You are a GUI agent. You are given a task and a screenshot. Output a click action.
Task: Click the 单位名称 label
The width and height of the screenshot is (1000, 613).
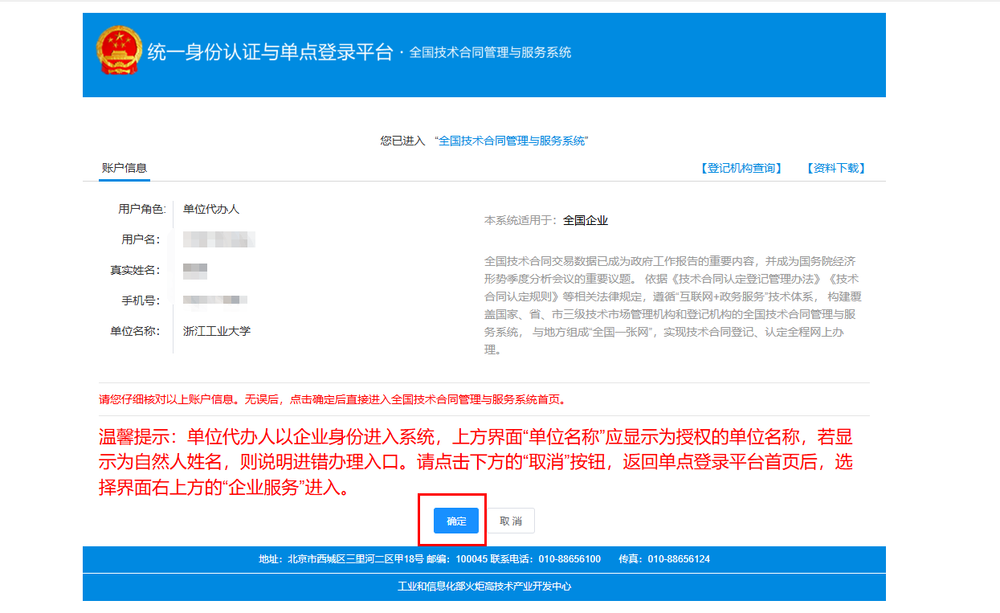[x=135, y=331]
